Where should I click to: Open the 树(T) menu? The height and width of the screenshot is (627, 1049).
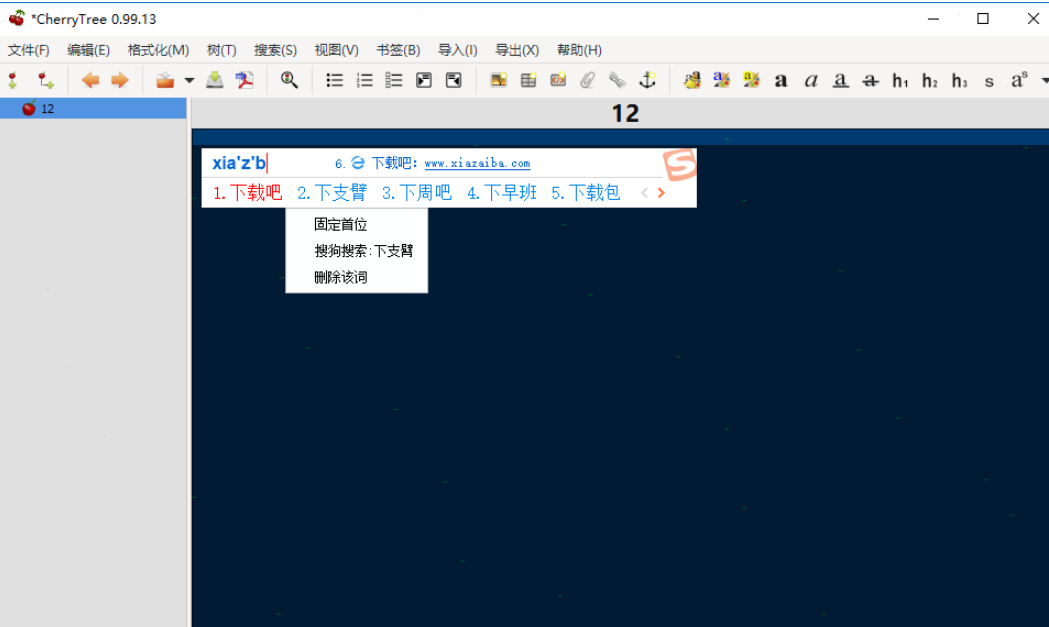(x=221, y=50)
